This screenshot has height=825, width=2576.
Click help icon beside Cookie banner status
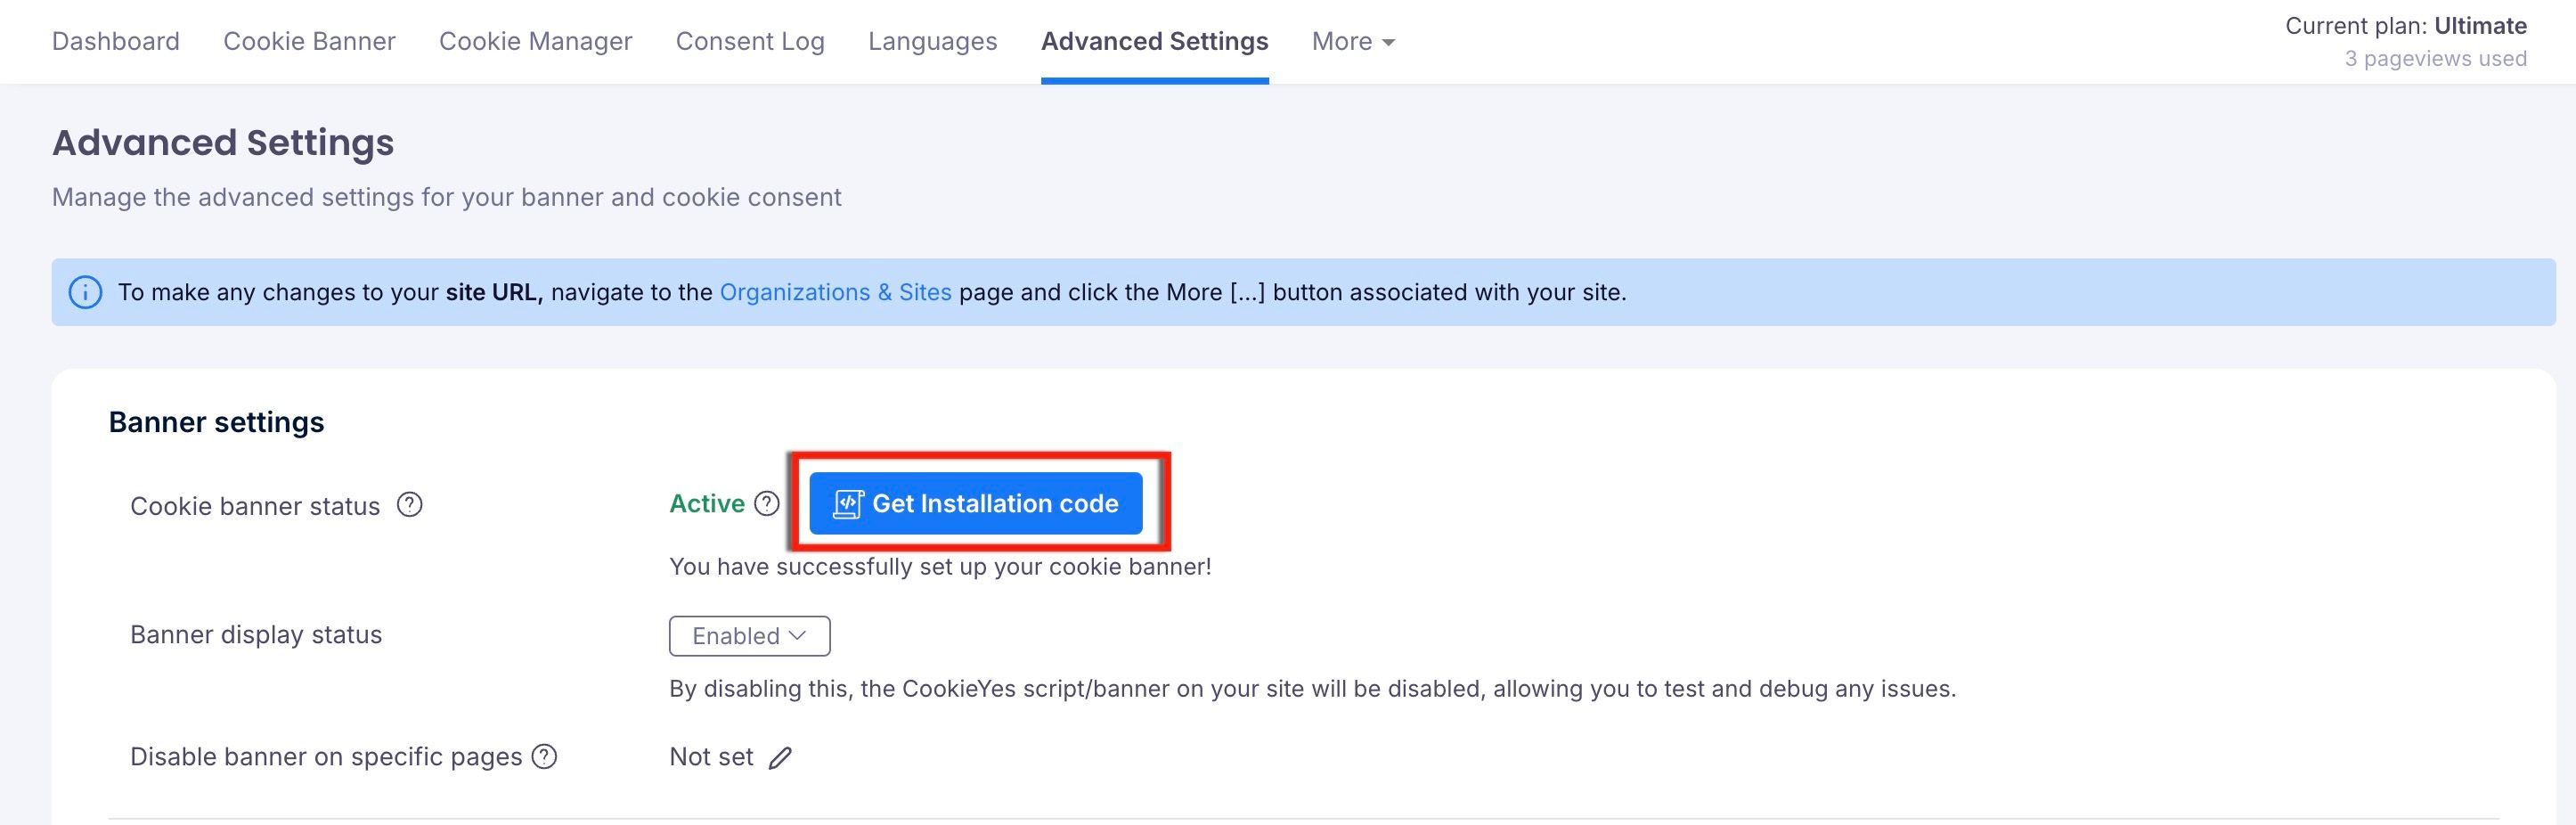click(x=410, y=505)
